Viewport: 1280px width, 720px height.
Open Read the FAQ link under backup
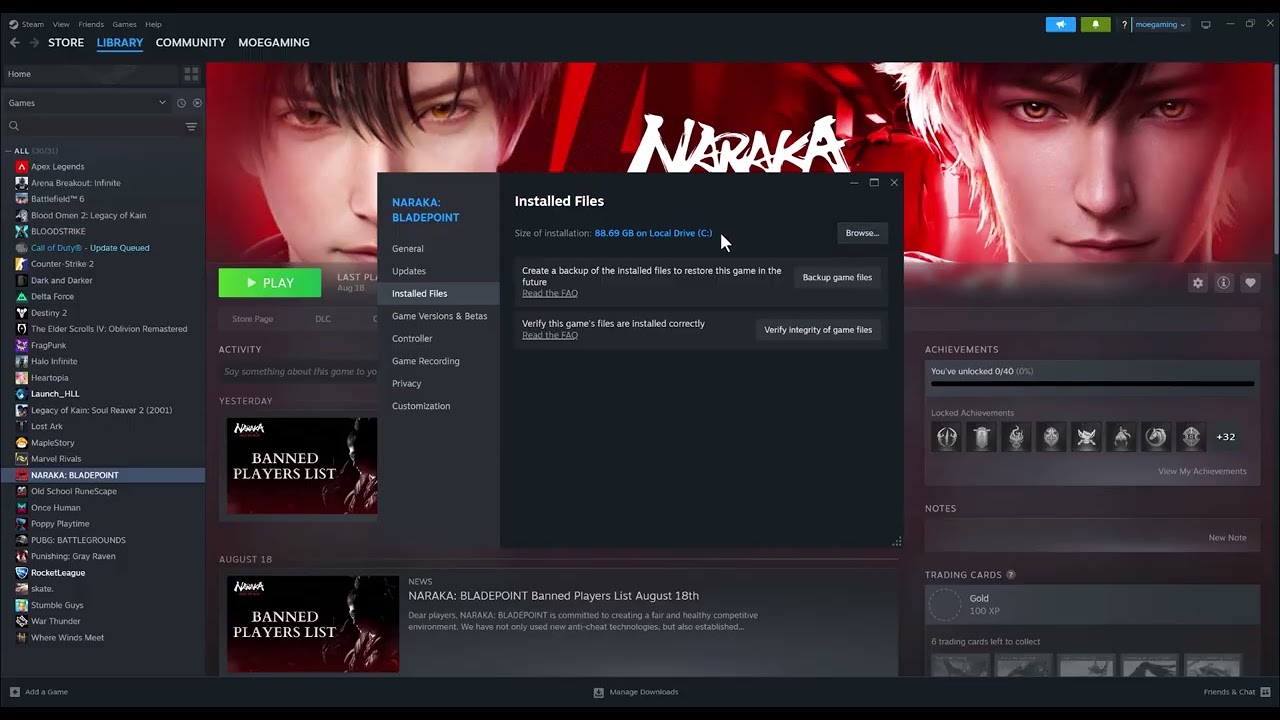550,293
